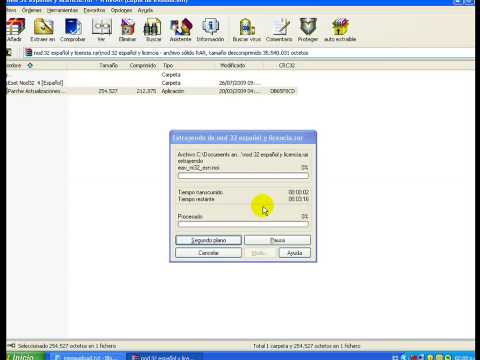Click the Pausa button in the extraction dialog
The image size is (480, 360).
click(x=277, y=240)
